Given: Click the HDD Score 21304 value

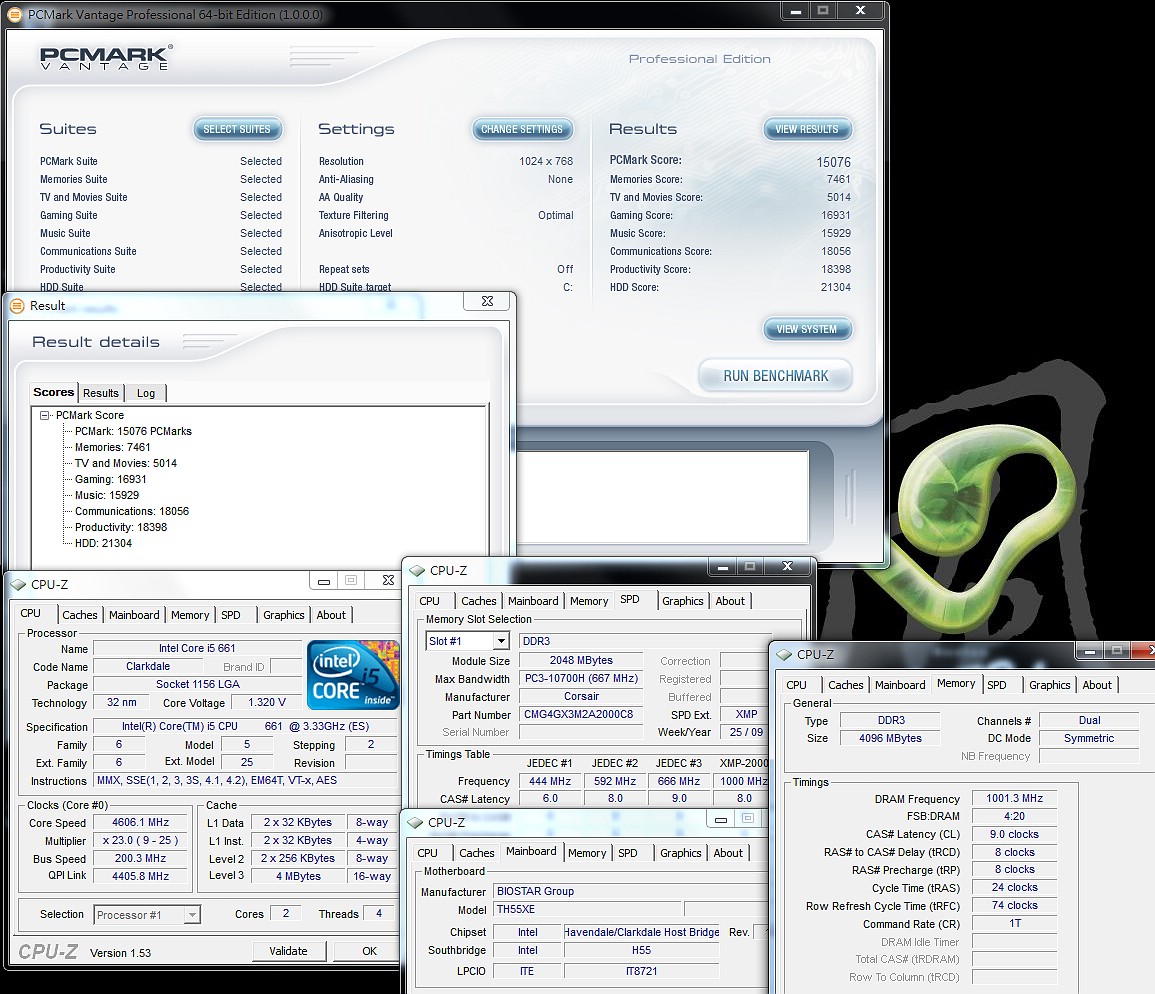Looking at the screenshot, I should (836, 287).
